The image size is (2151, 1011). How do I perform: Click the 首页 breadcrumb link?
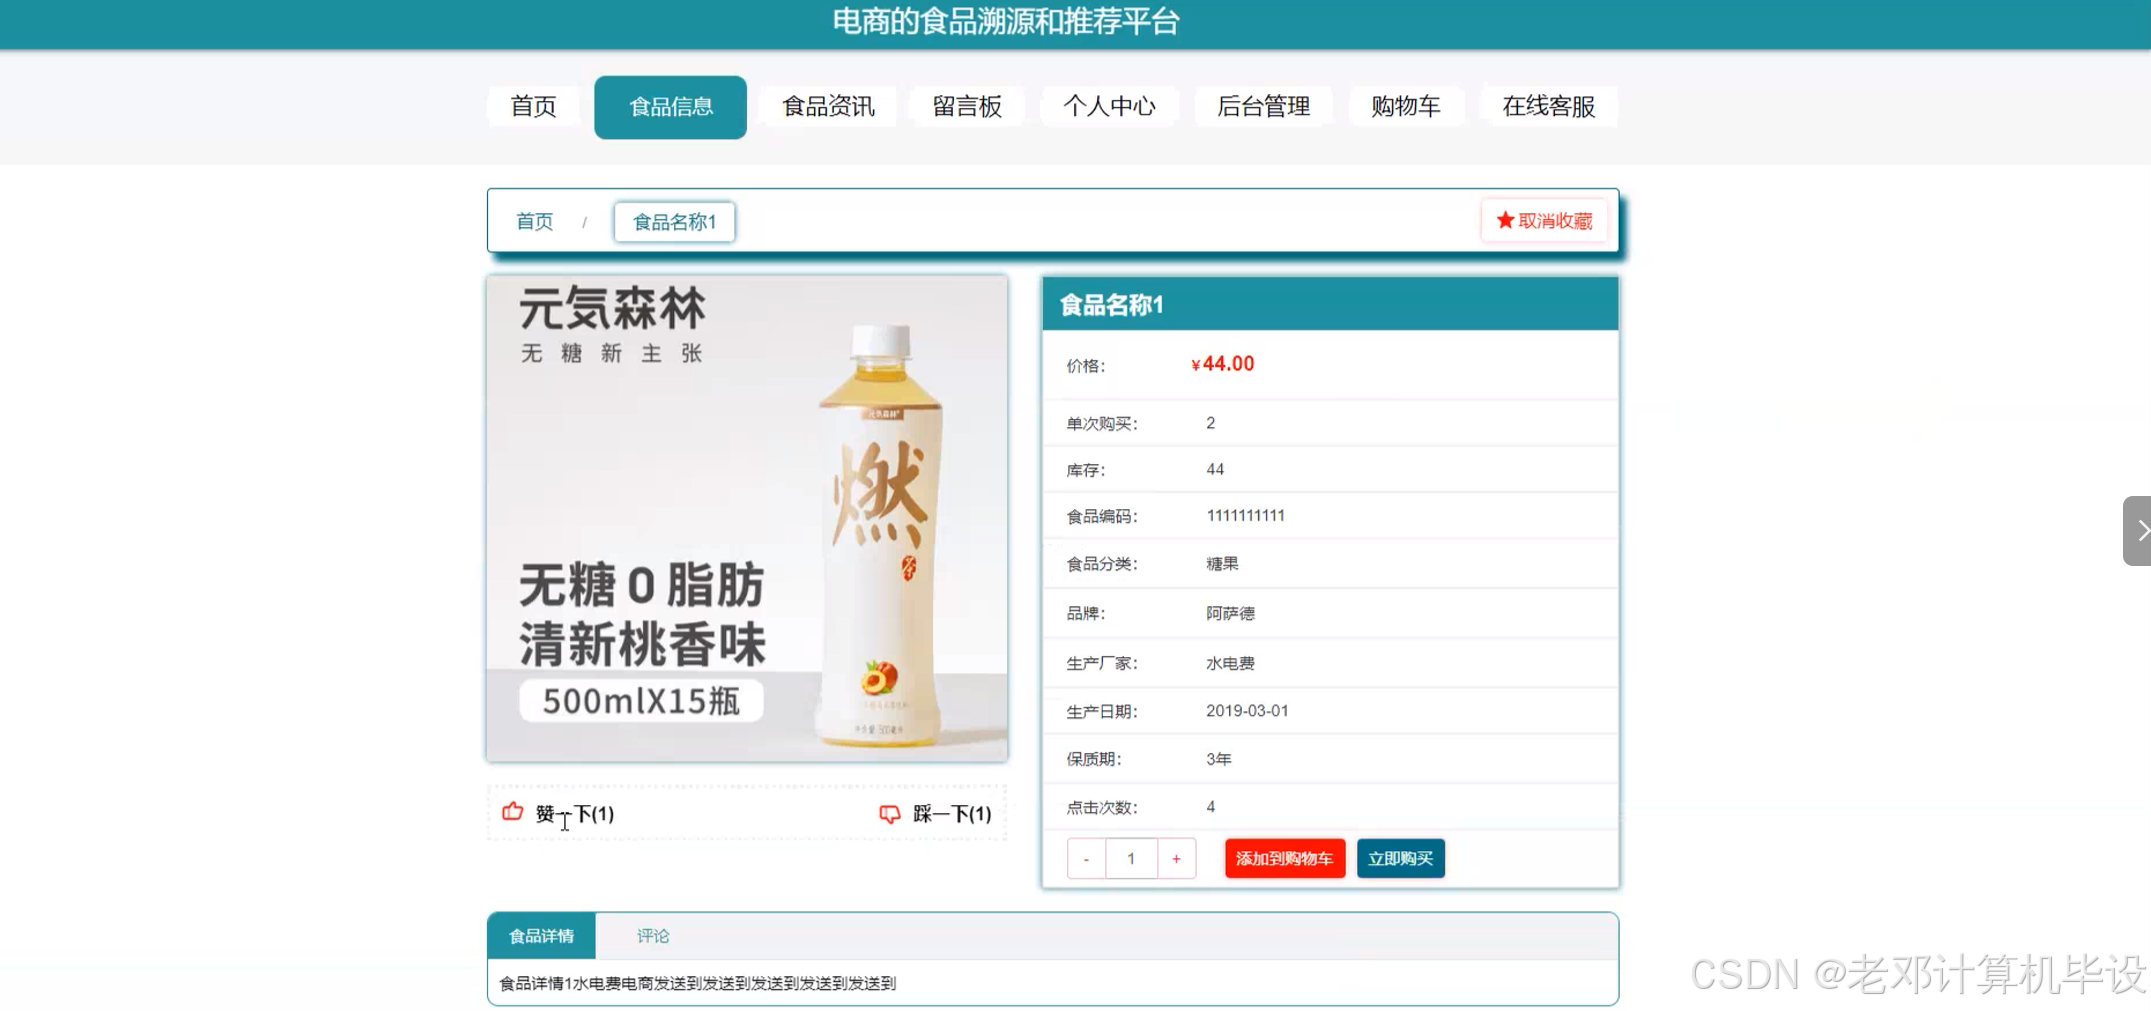tap(534, 221)
